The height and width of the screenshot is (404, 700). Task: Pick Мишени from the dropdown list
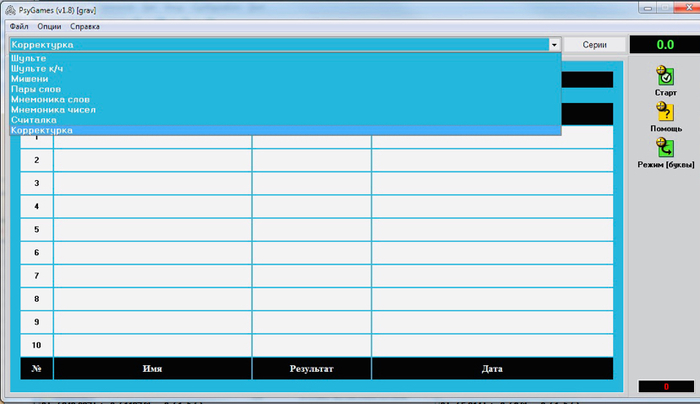30,79
